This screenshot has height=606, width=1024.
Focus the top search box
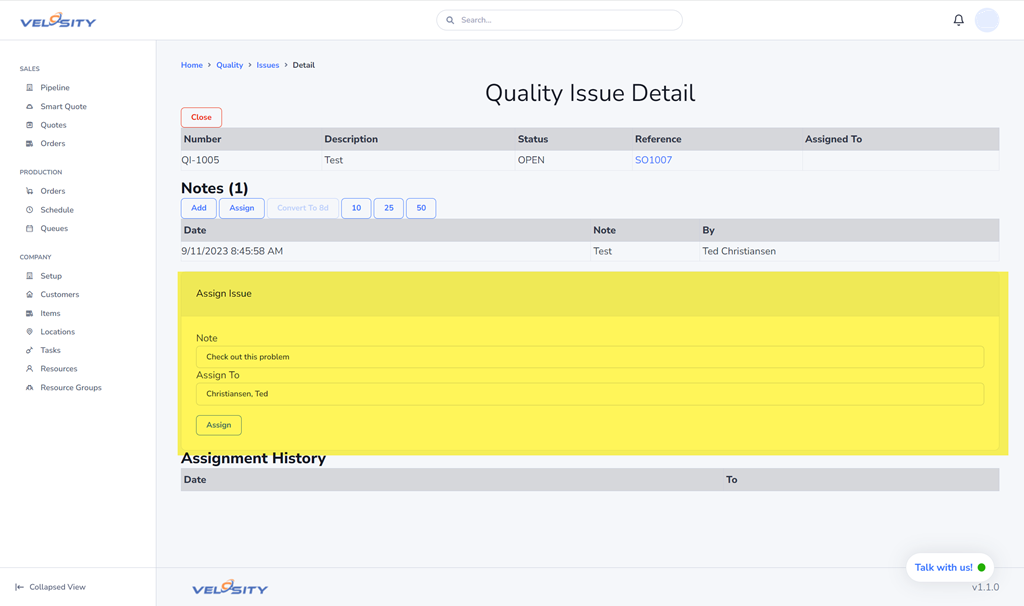(560, 20)
